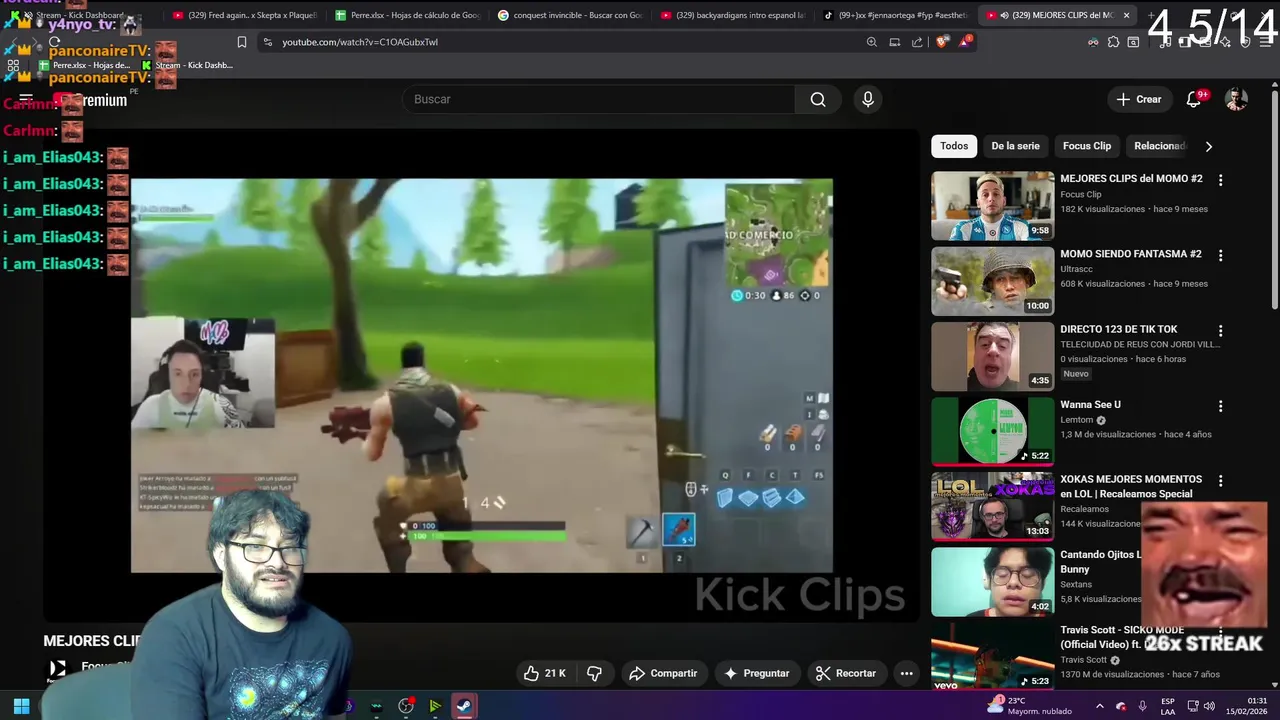Click the Ultrascc channel name
1280x720 pixels.
coord(1078,269)
